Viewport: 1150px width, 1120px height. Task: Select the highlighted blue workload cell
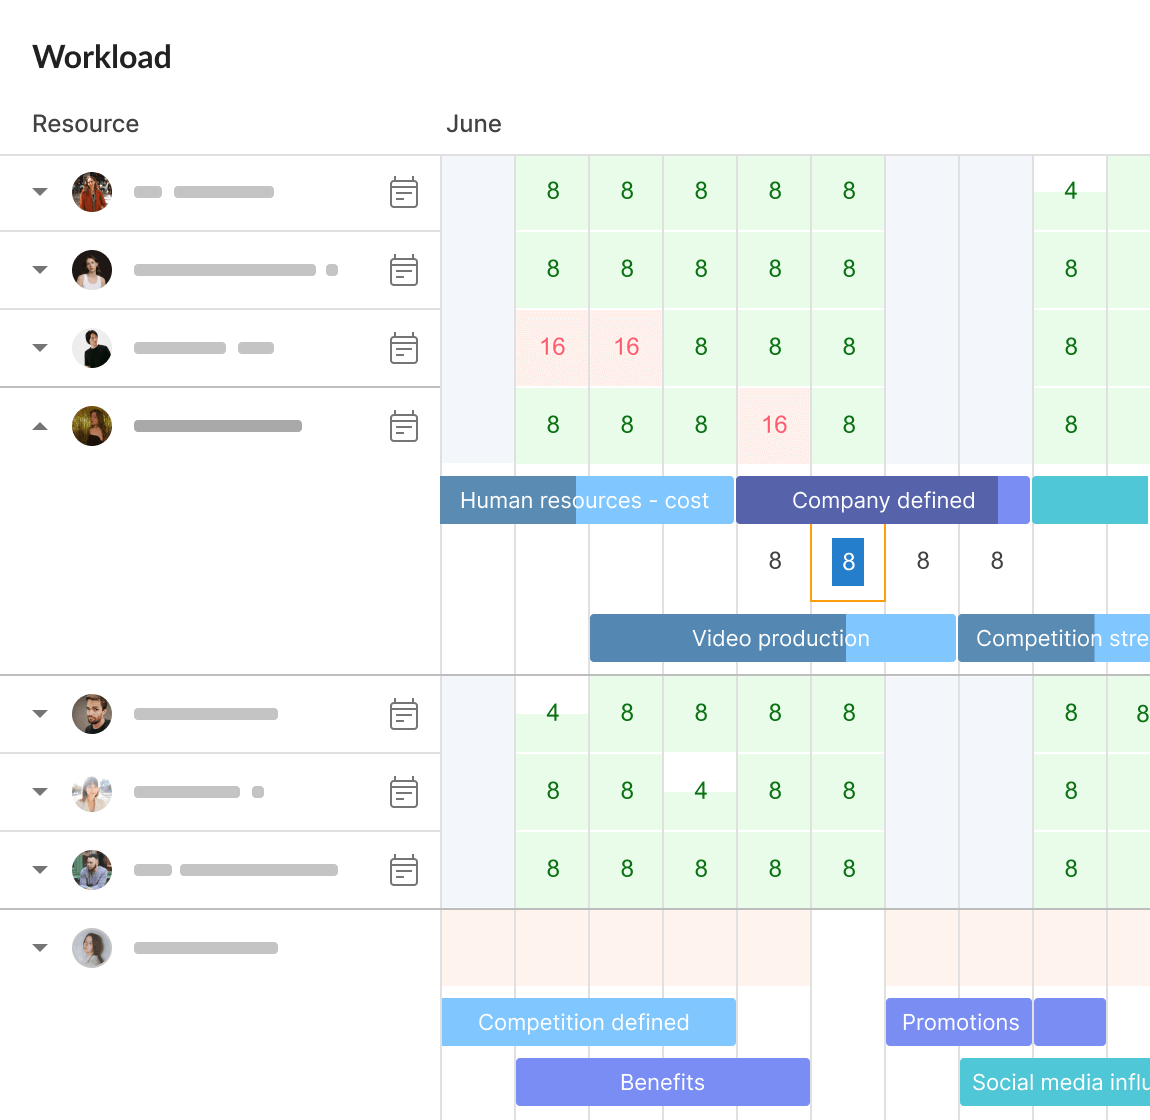pos(847,561)
